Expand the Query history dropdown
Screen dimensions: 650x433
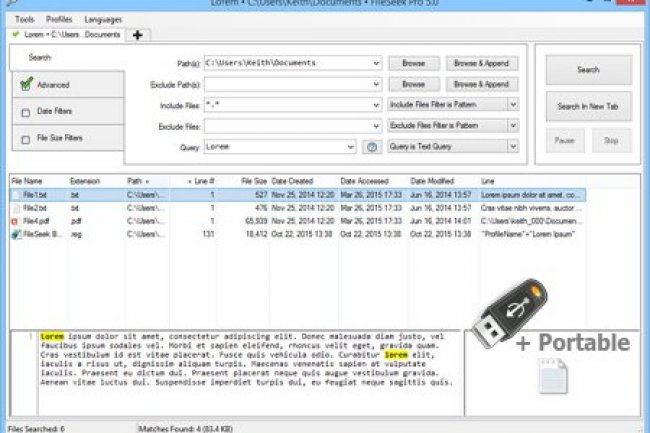click(351, 147)
